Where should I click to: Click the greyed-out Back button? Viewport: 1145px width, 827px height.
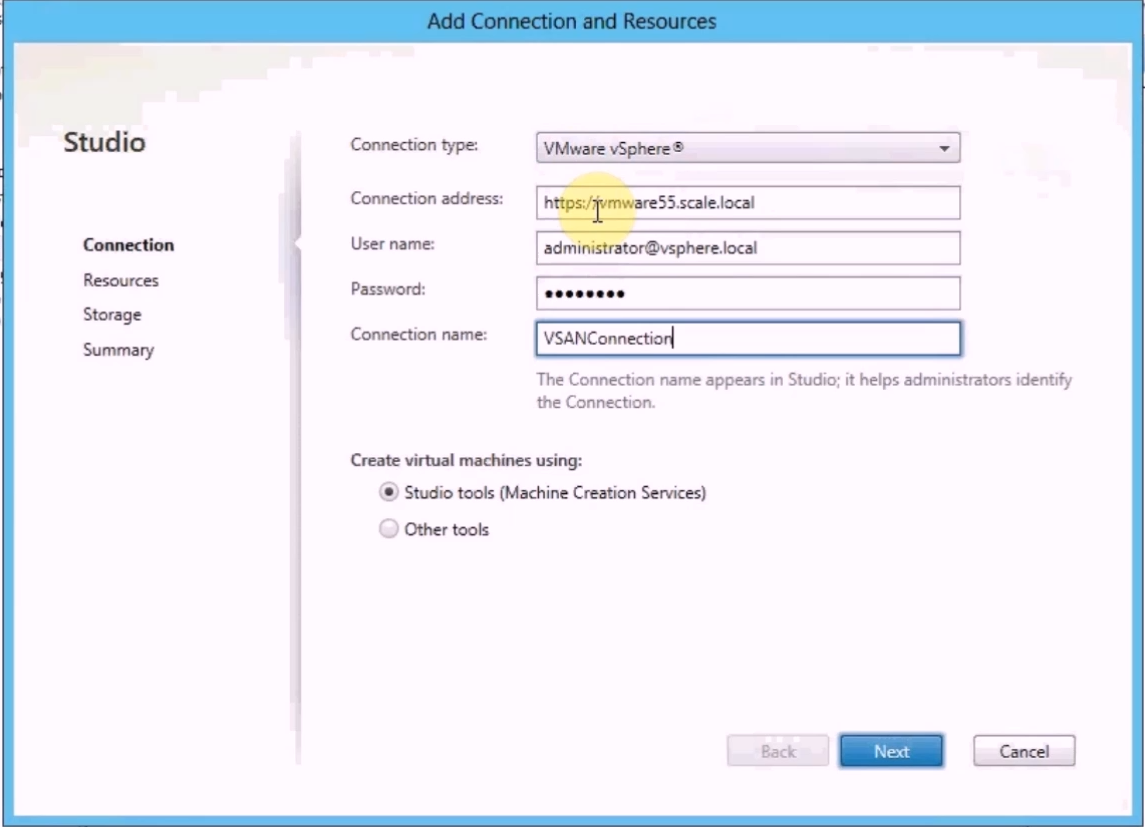(777, 752)
